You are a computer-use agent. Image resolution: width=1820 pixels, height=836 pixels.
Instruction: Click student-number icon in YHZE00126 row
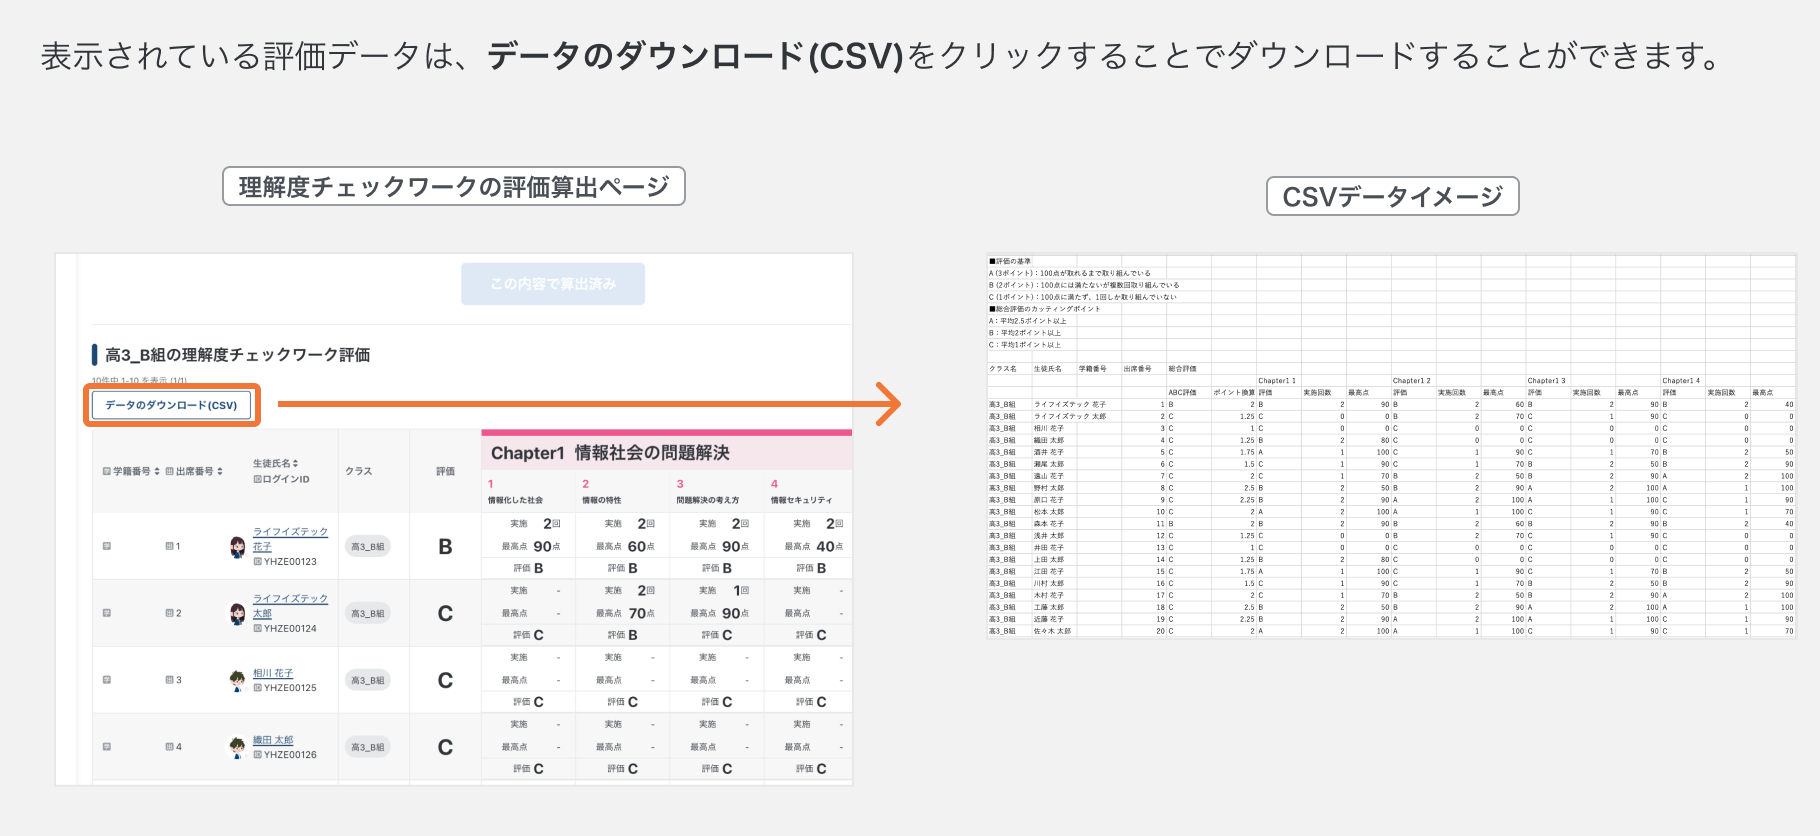pos(107,747)
